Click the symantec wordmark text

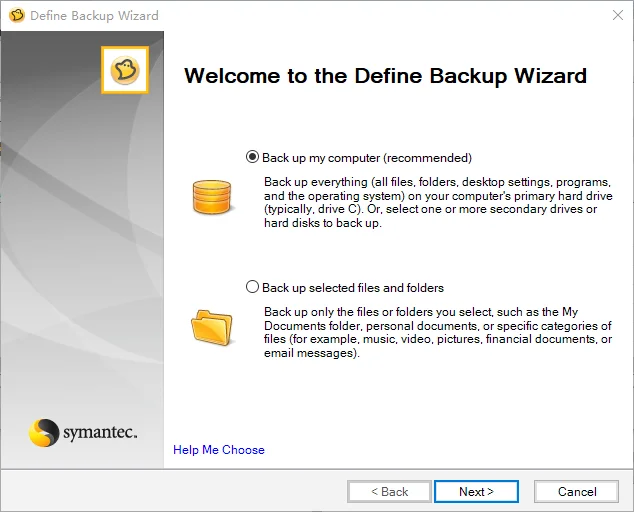[100, 432]
